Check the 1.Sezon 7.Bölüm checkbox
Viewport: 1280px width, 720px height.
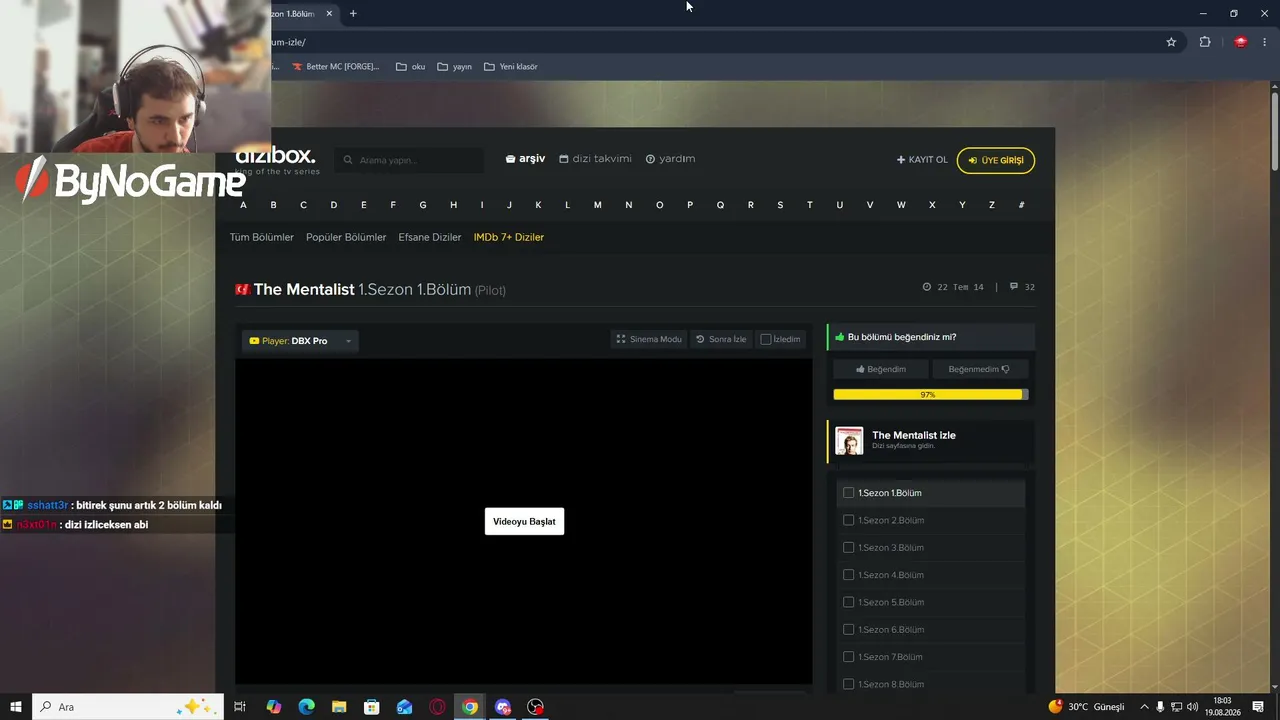tap(849, 657)
